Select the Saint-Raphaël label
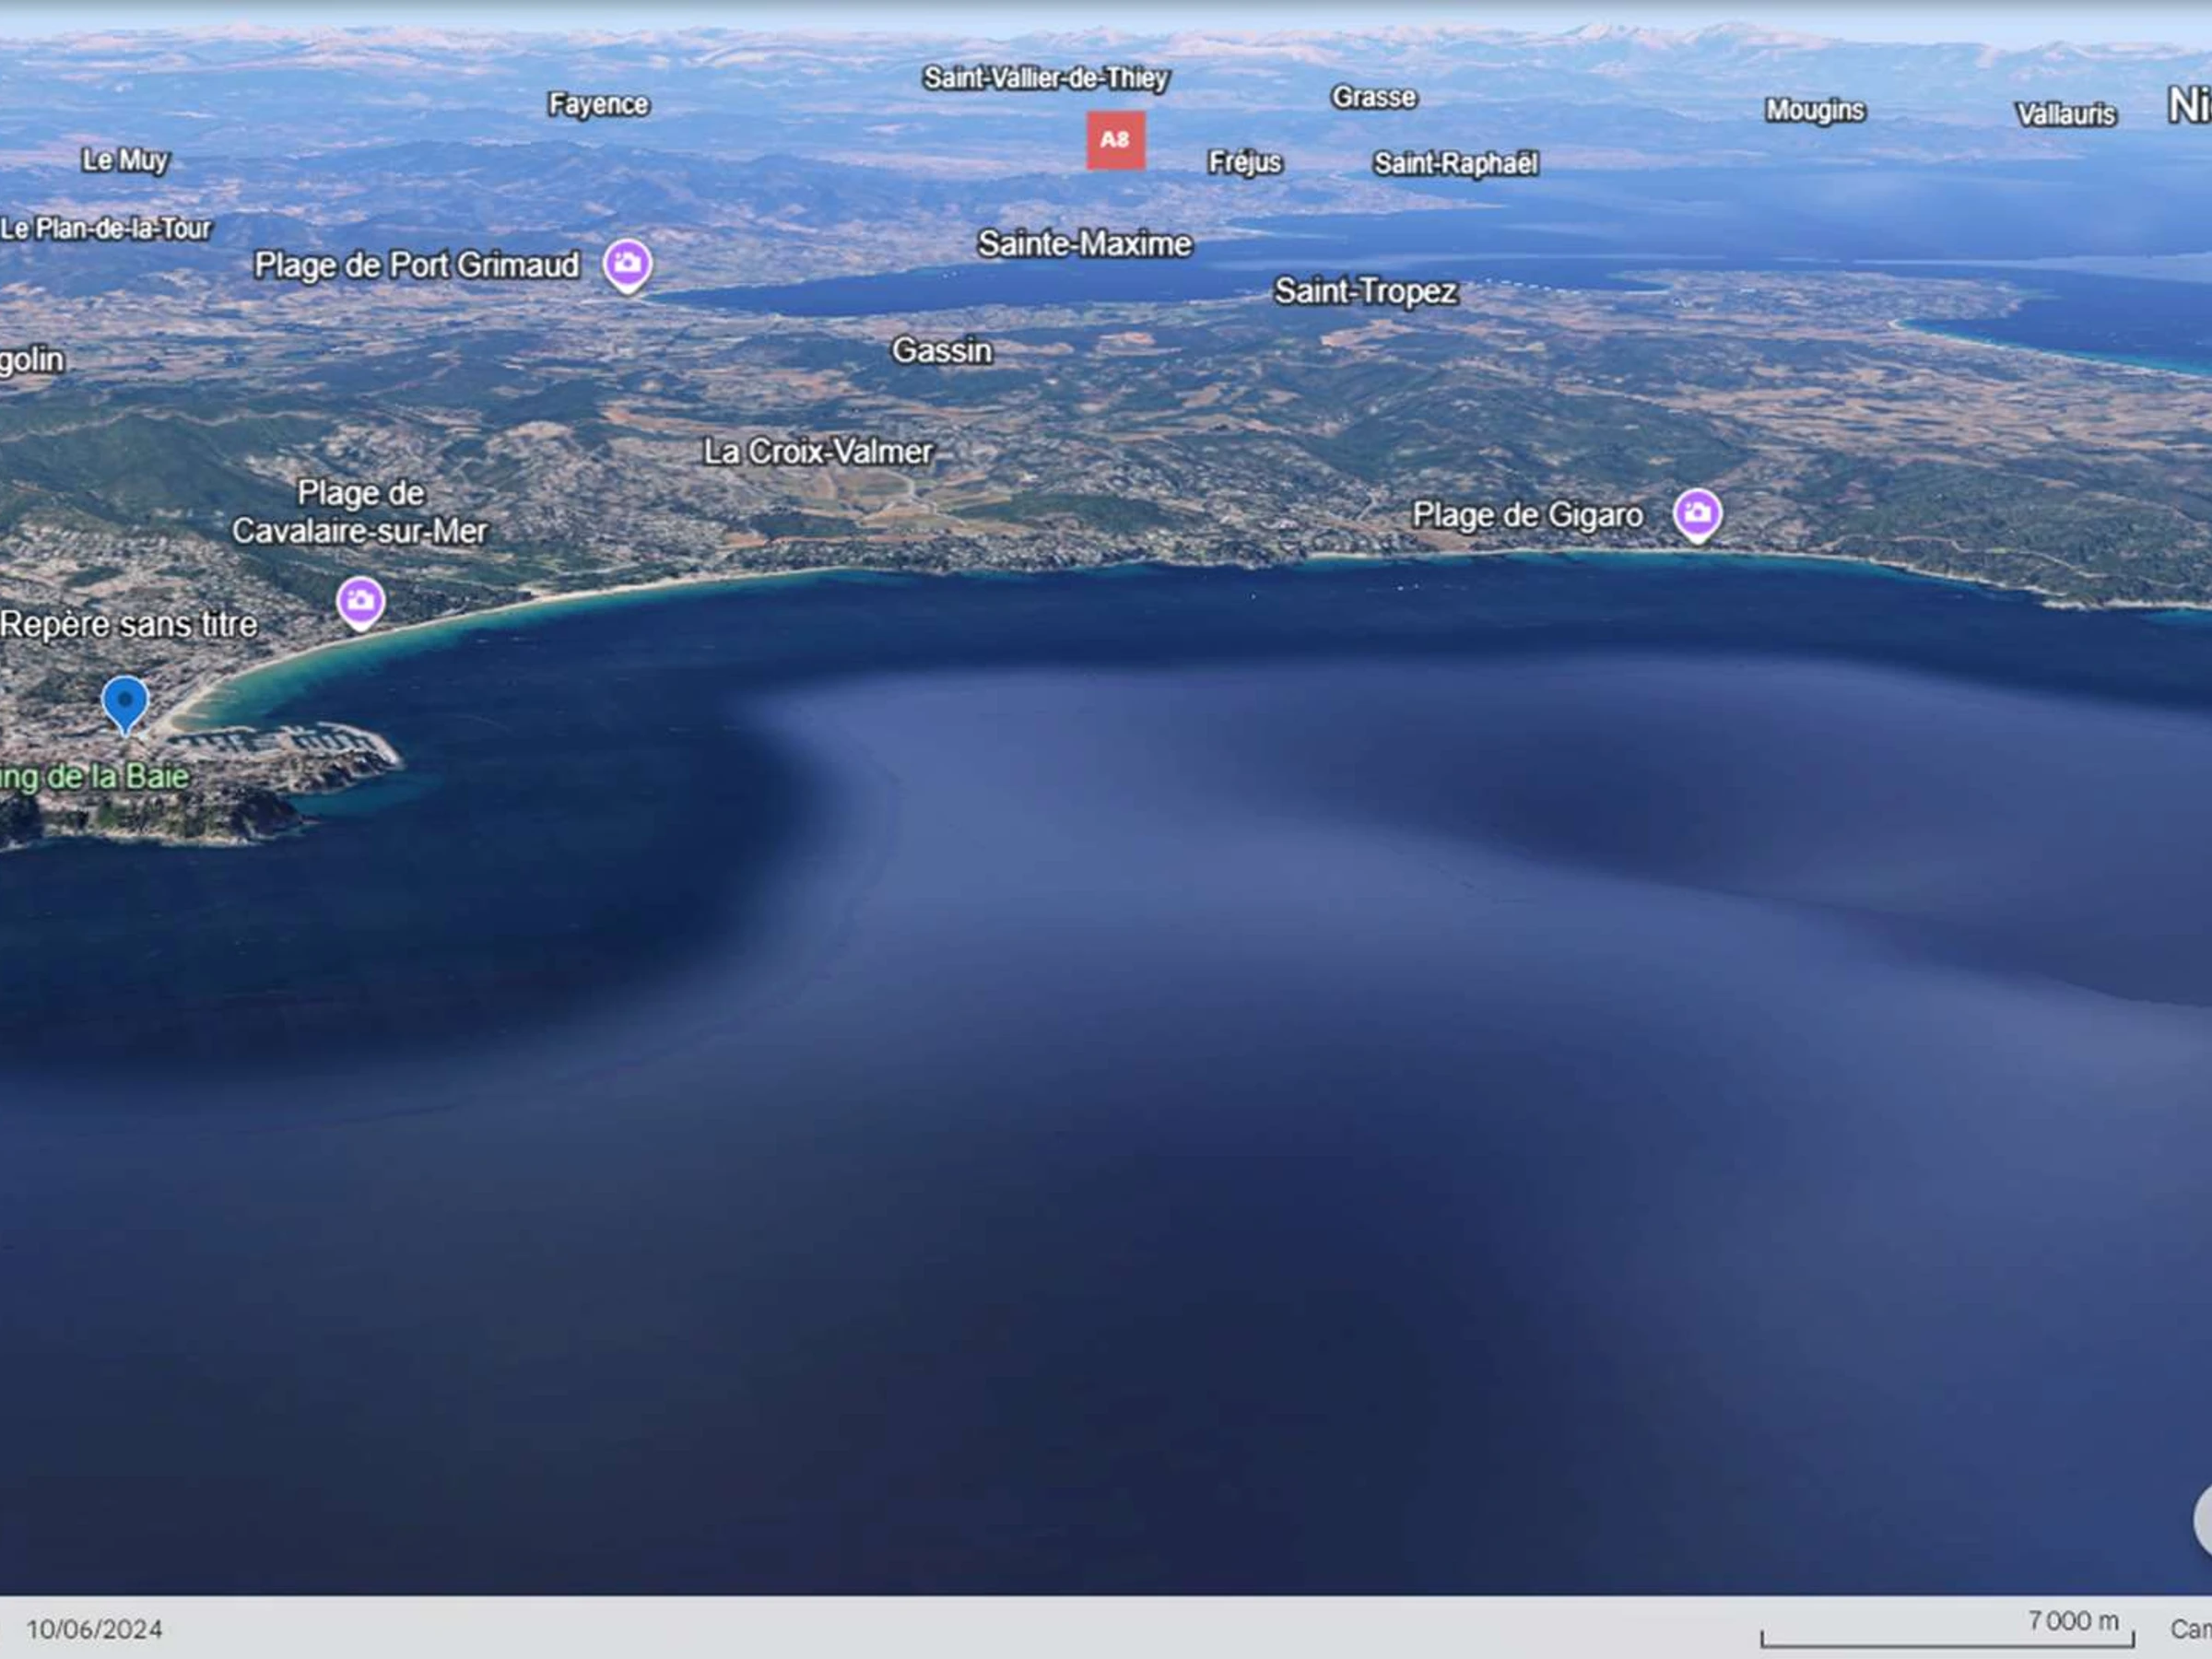2212x1659 pixels. (x=1455, y=163)
